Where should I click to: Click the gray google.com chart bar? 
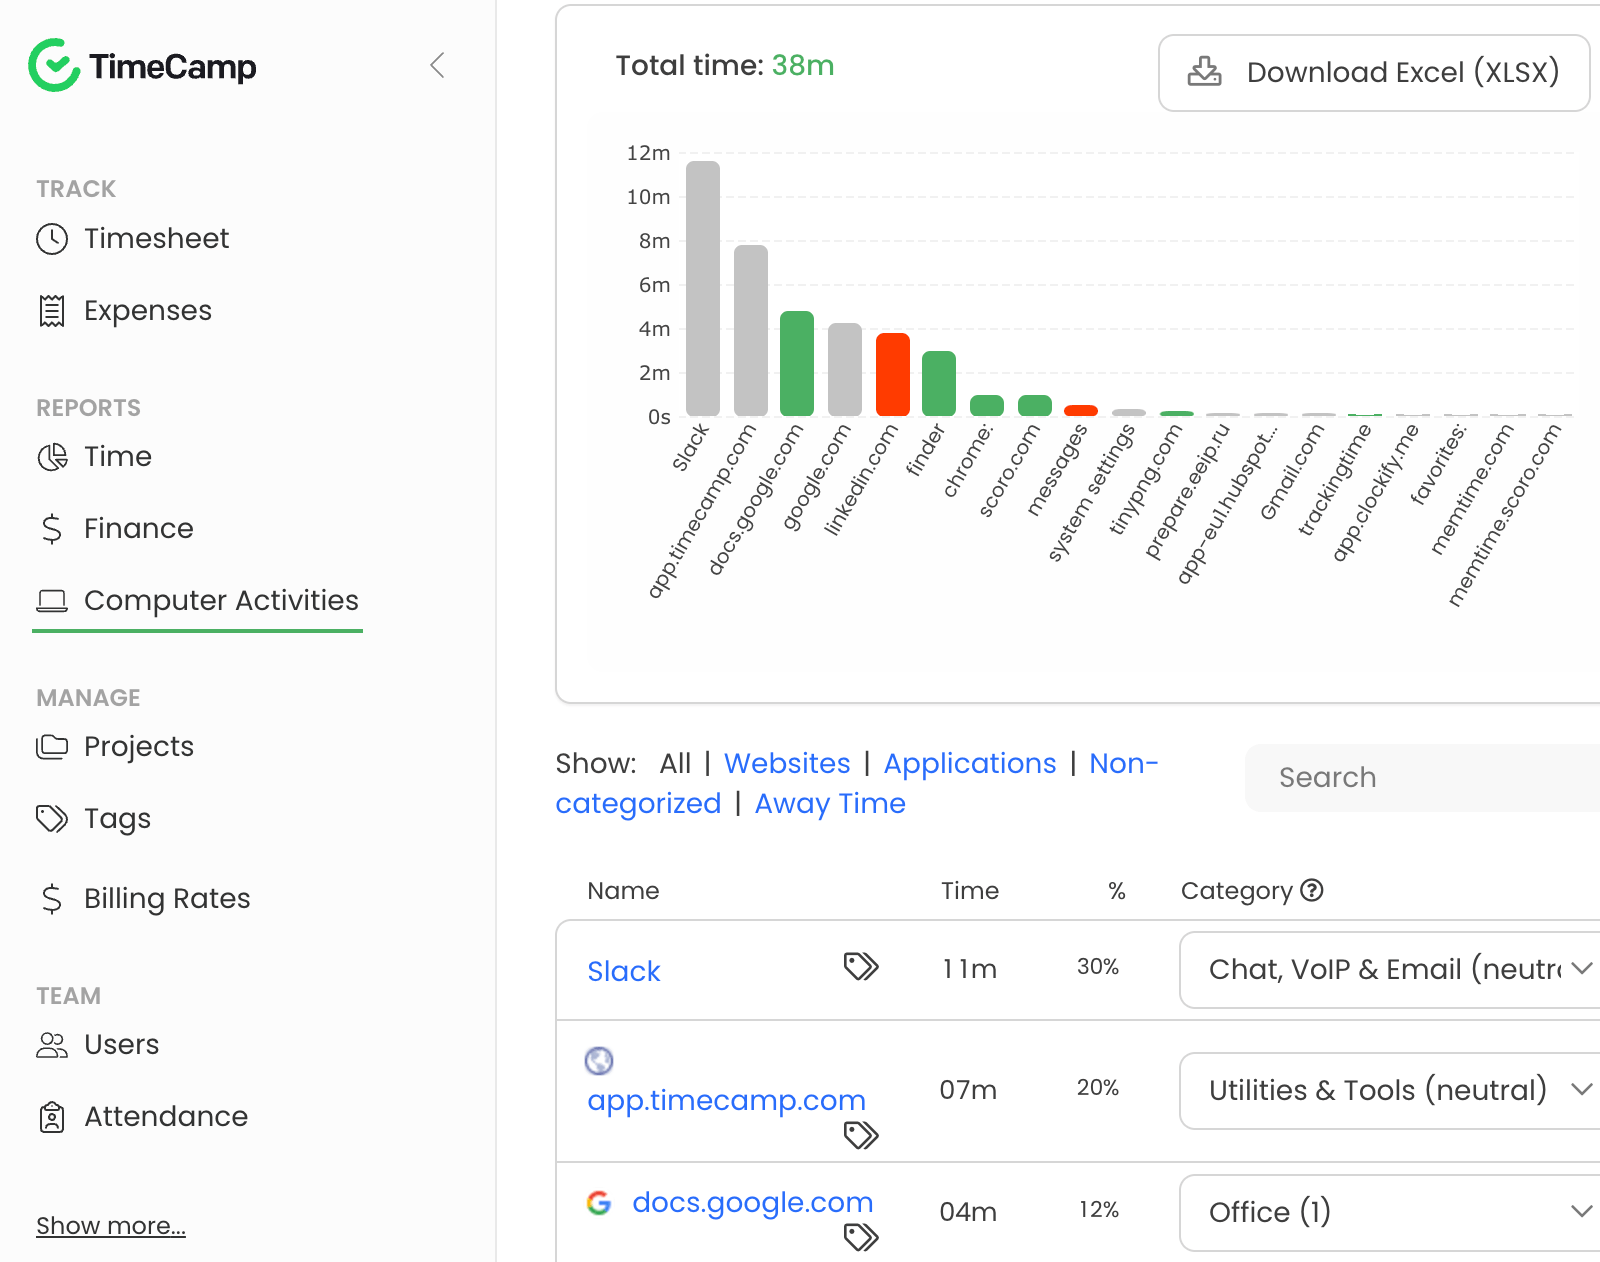point(845,370)
